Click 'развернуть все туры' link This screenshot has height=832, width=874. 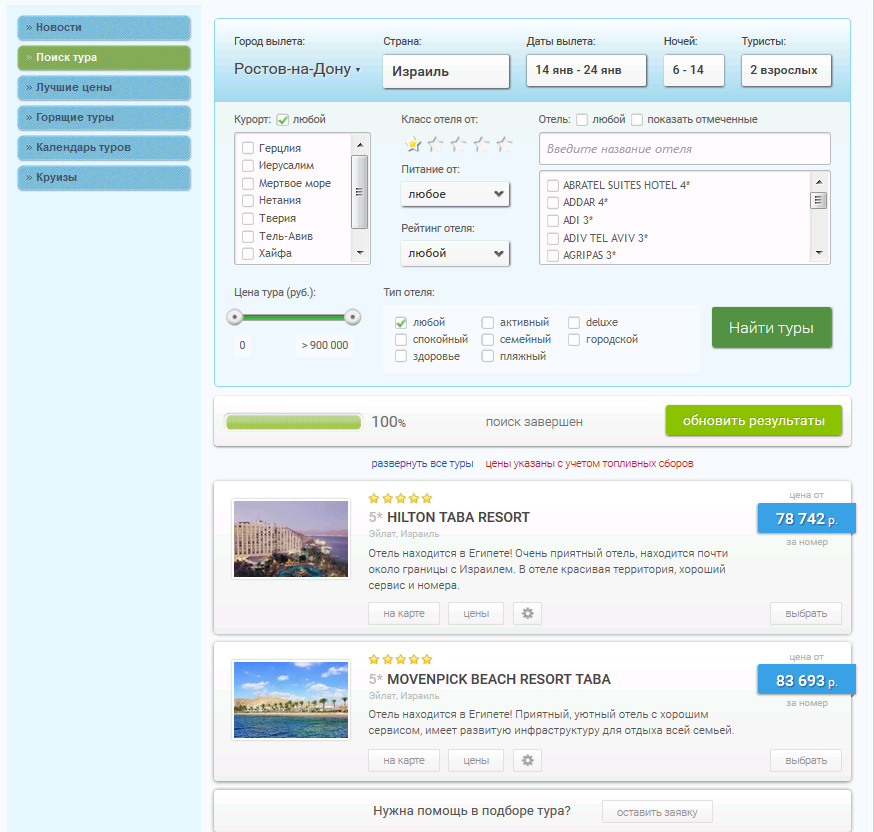422,464
